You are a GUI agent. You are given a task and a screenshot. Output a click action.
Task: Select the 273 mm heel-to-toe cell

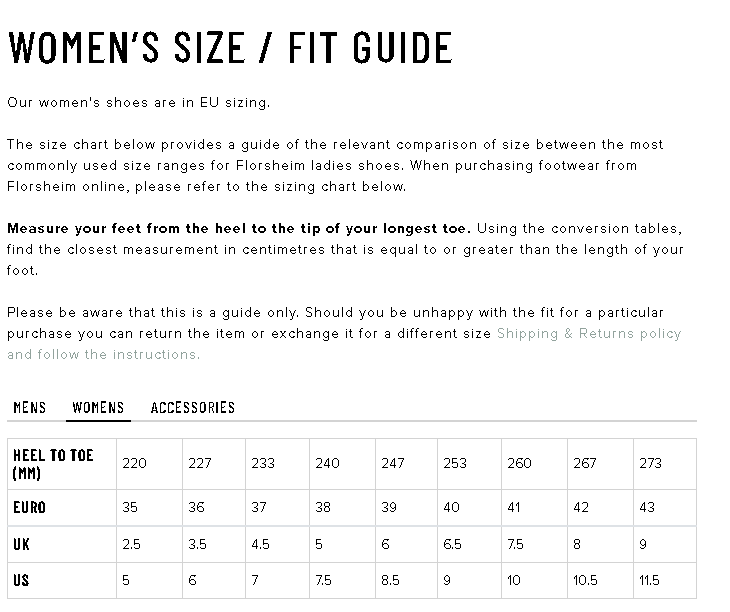650,463
